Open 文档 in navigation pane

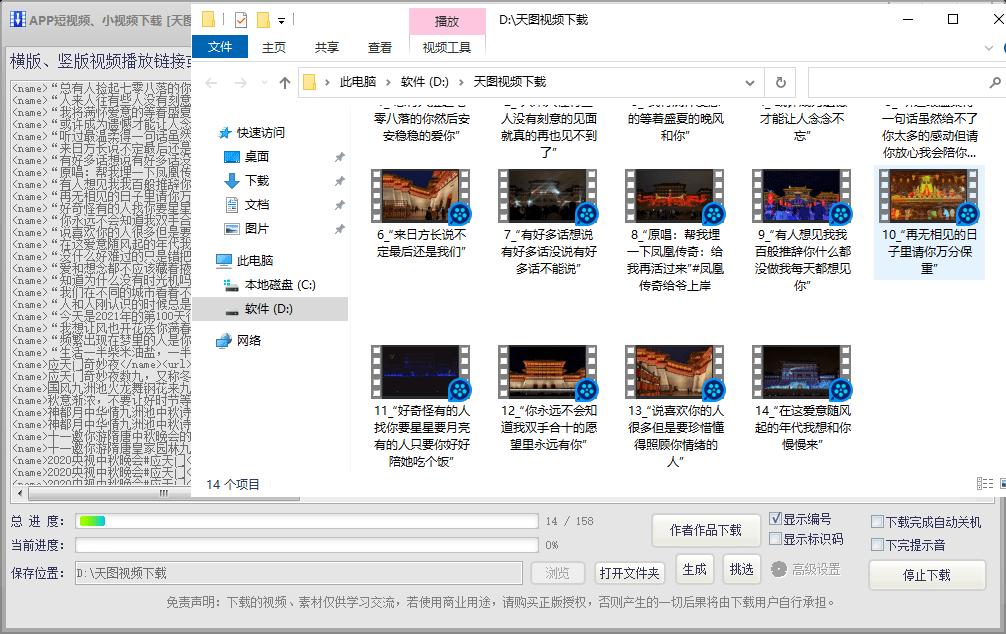(257, 205)
